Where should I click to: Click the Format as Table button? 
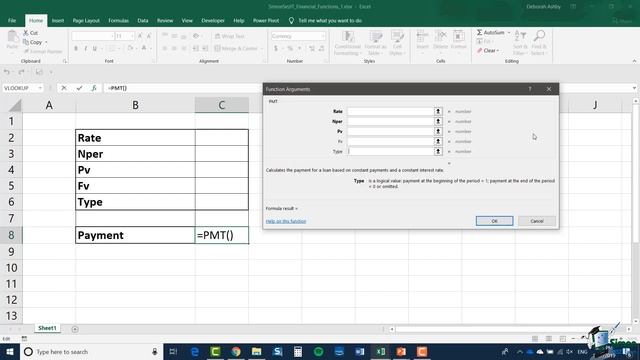[x=375, y=42]
